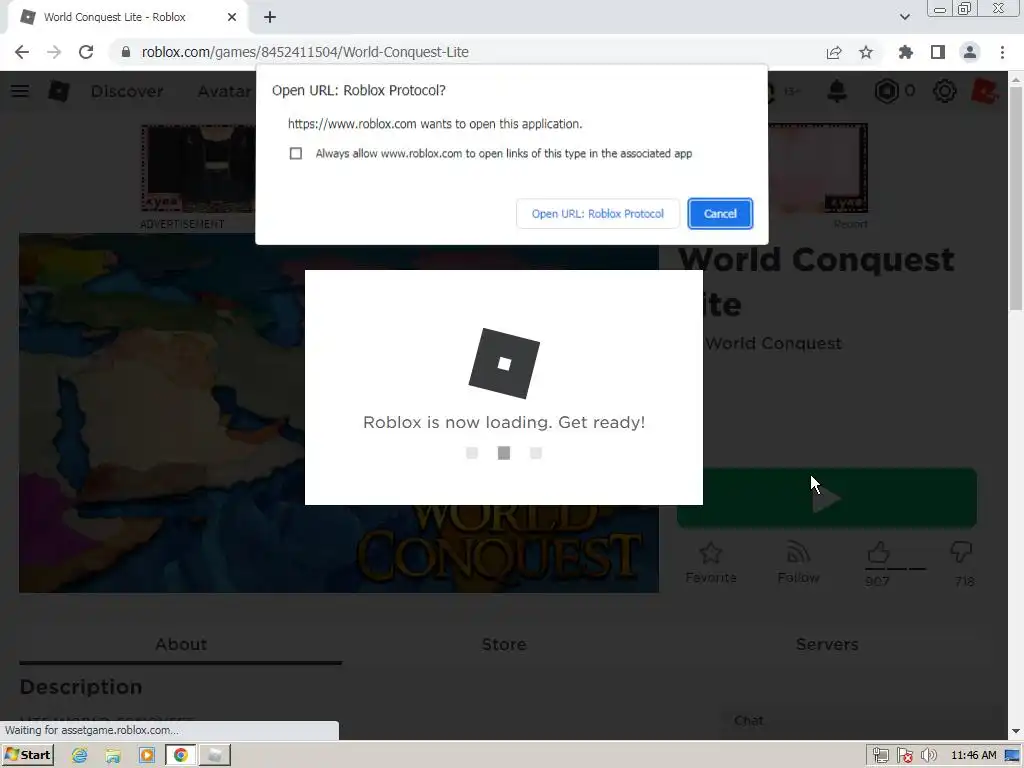Click the page vertical scrollbar thumb

[1016, 197]
